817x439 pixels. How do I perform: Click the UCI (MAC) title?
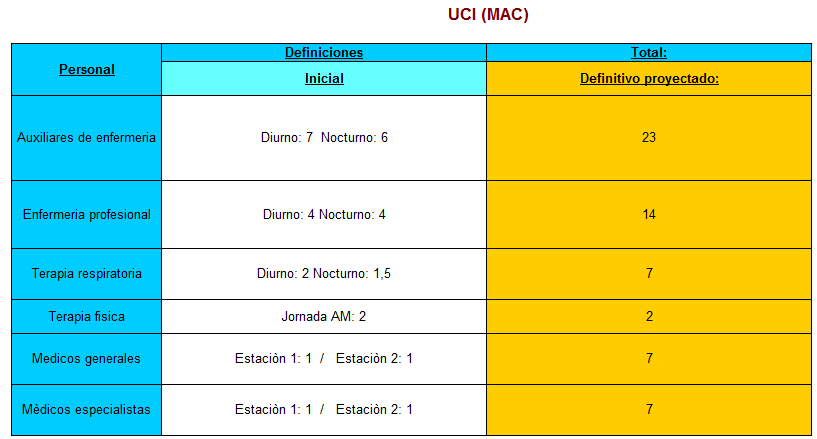click(x=488, y=15)
